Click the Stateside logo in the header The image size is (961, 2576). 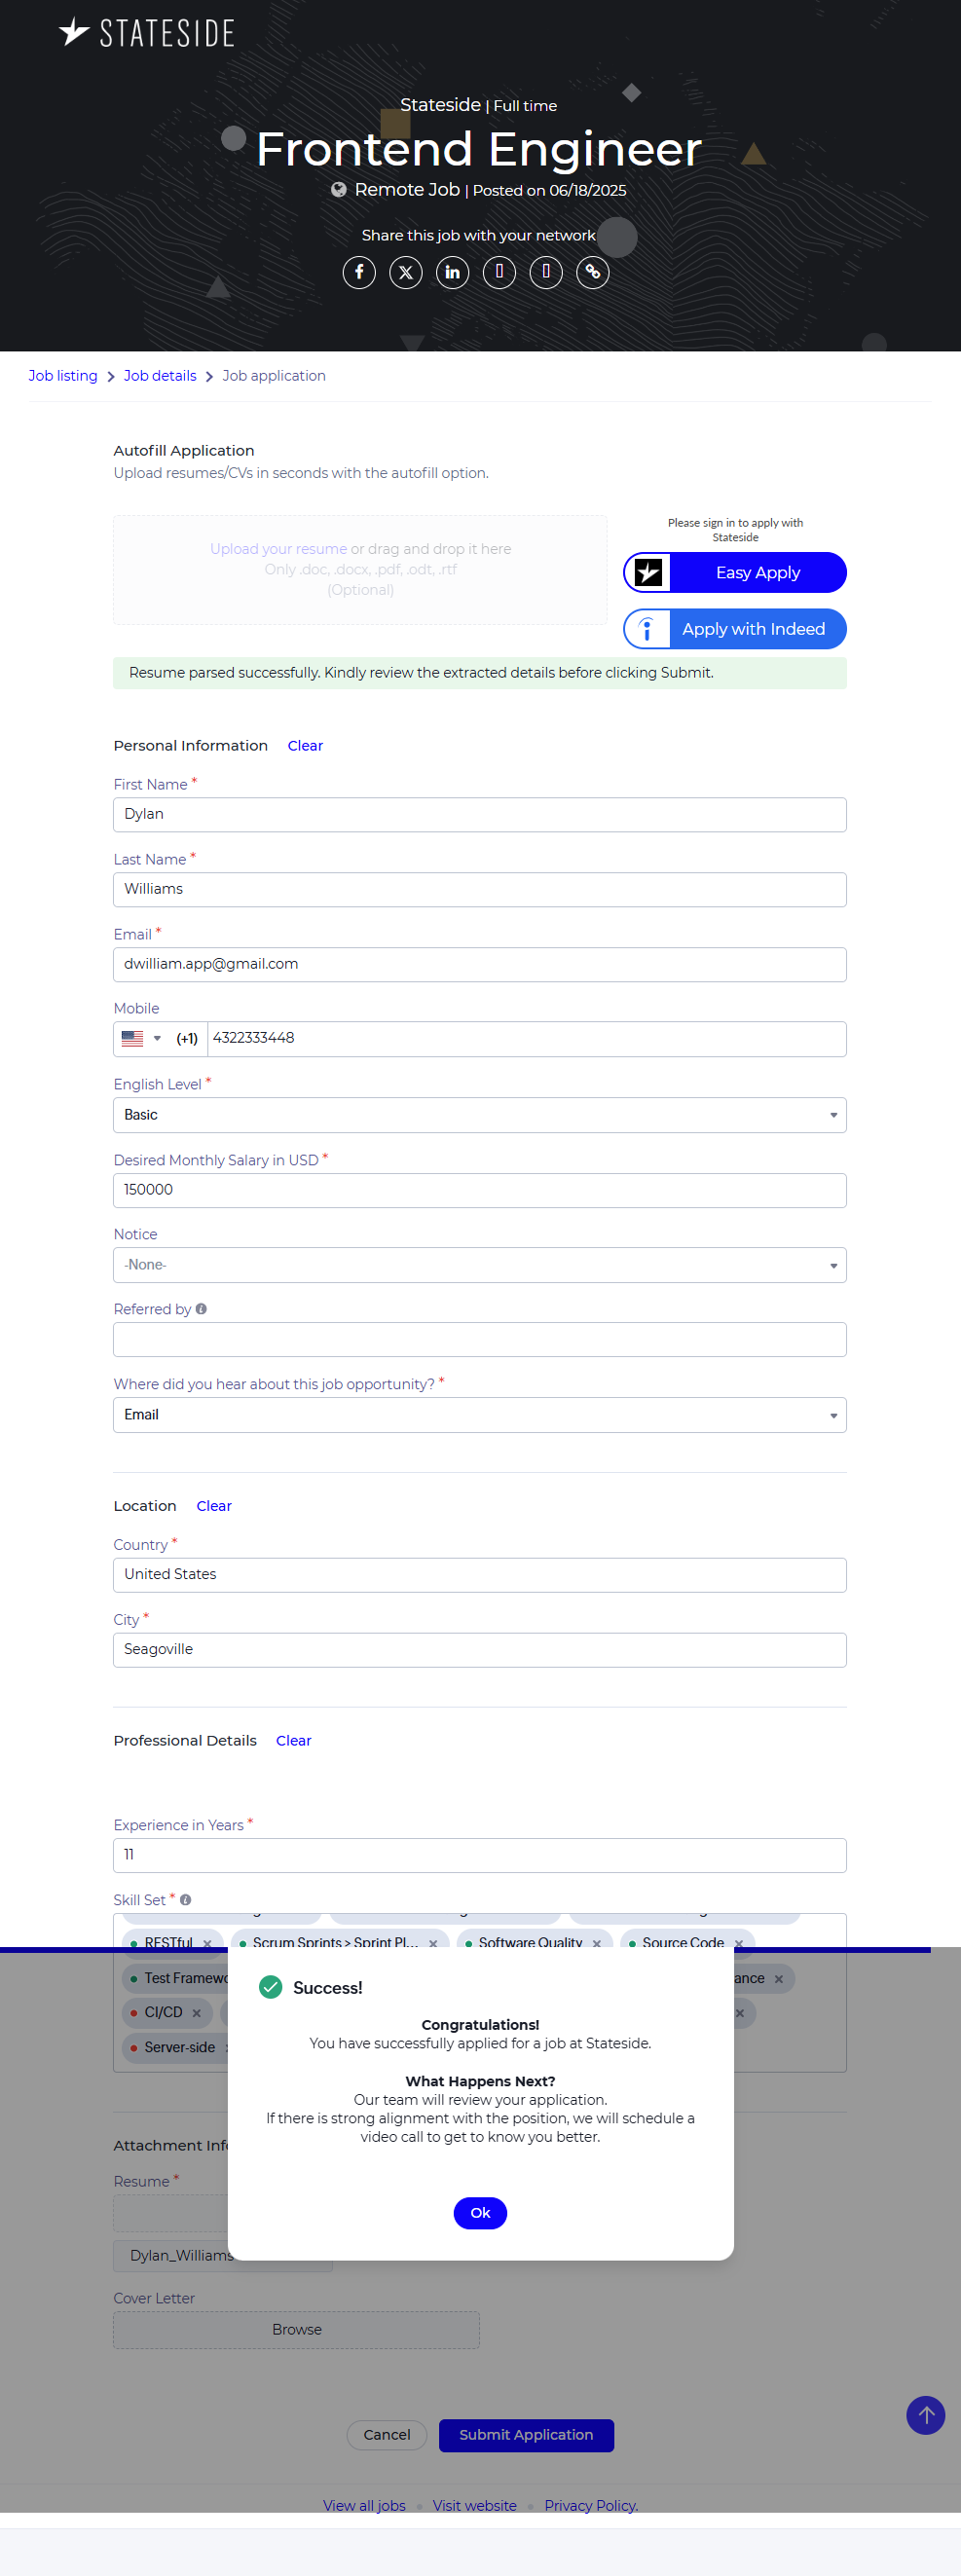[x=147, y=33]
